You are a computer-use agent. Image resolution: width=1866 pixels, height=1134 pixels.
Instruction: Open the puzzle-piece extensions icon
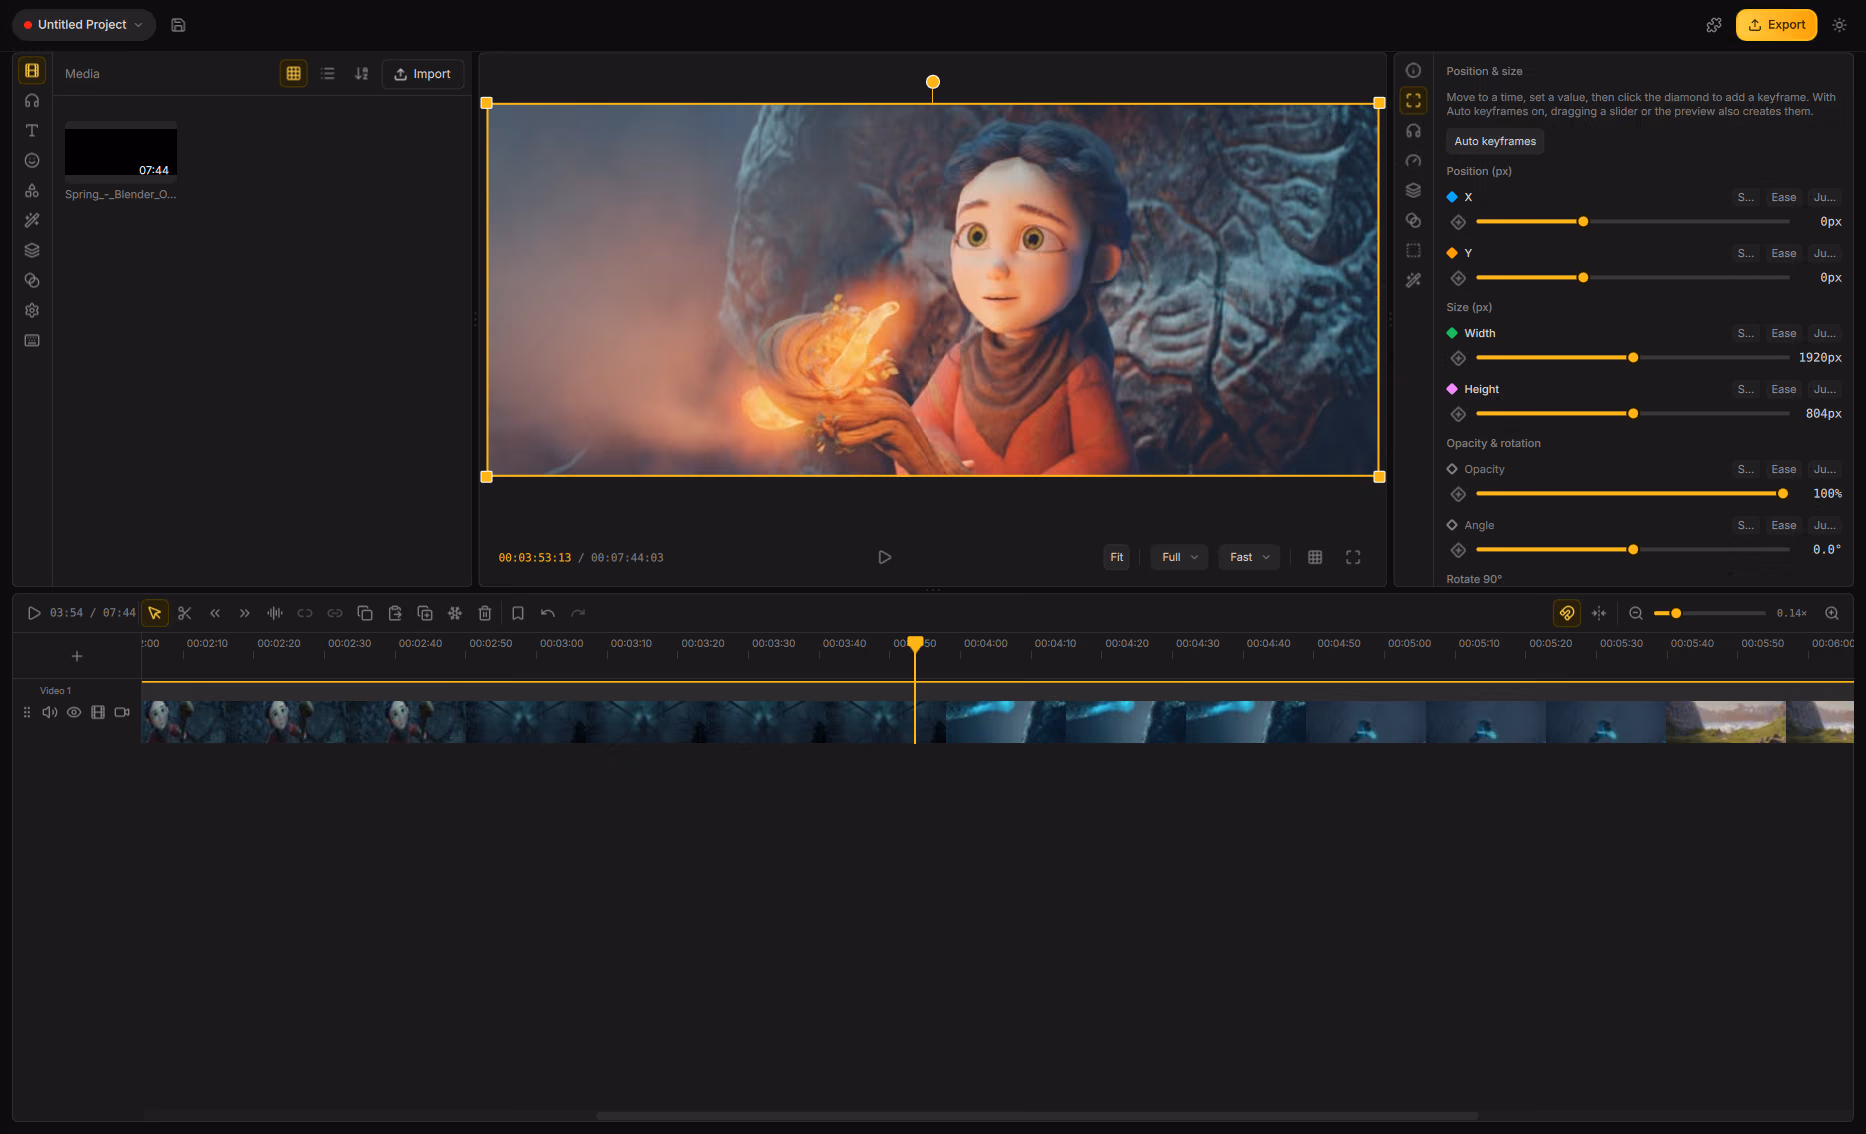click(1714, 25)
